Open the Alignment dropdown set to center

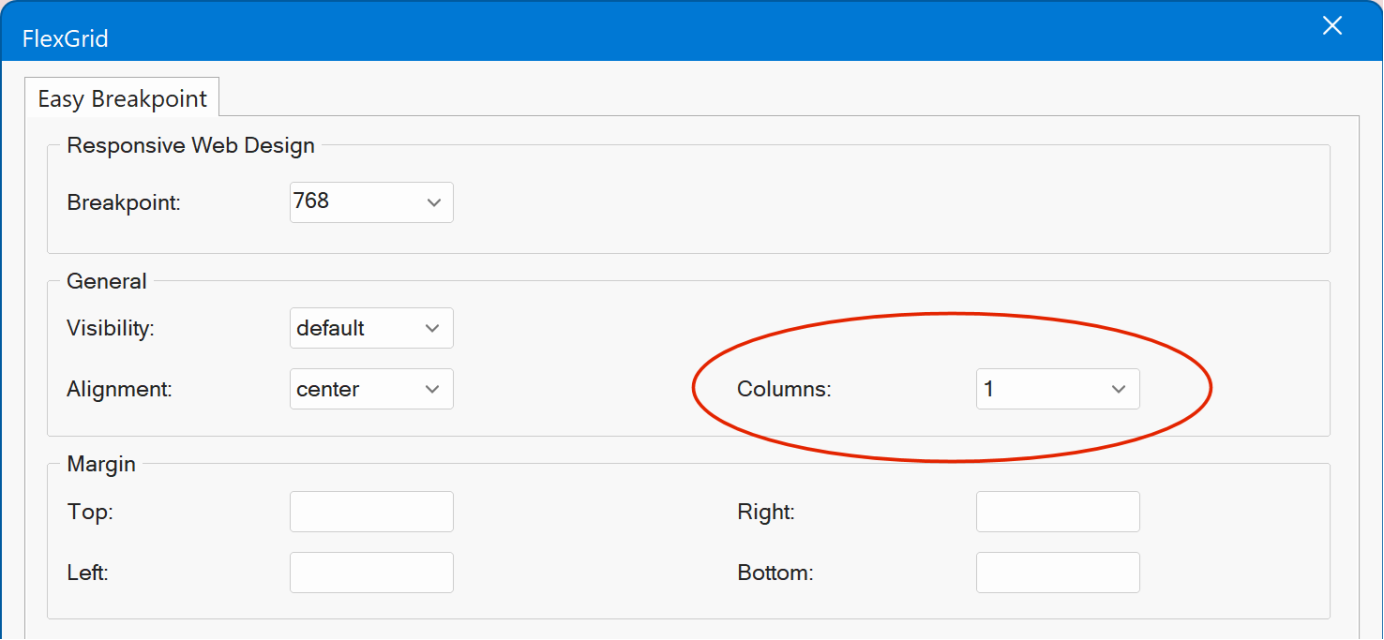(371, 389)
